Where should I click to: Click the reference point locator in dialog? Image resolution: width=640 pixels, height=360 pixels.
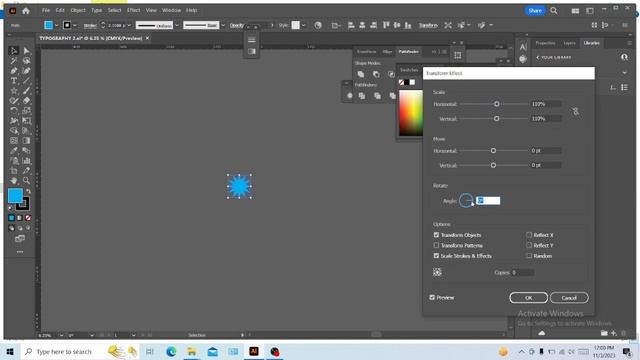coord(437,272)
